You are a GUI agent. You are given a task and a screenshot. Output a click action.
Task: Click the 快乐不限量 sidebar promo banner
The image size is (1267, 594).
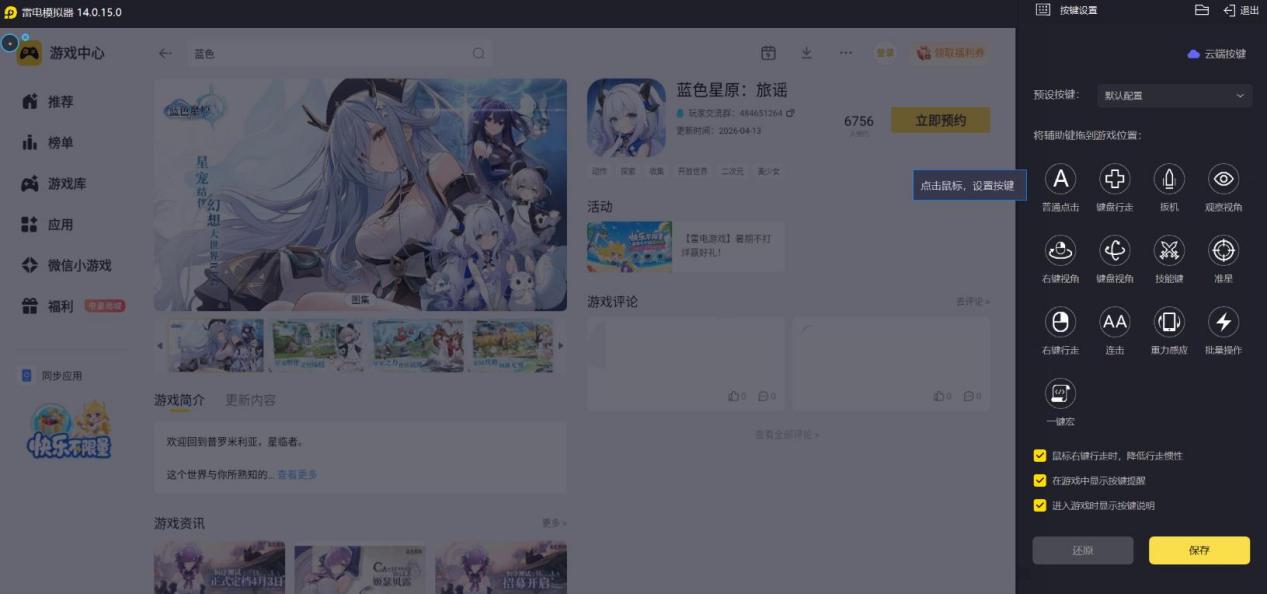click(69, 429)
